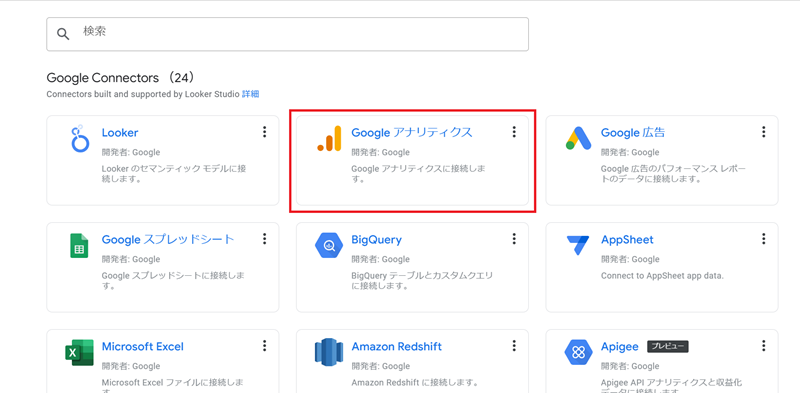Image resolution: width=800 pixels, height=393 pixels.
Task: Click the Looker connector logo
Action: click(x=80, y=138)
